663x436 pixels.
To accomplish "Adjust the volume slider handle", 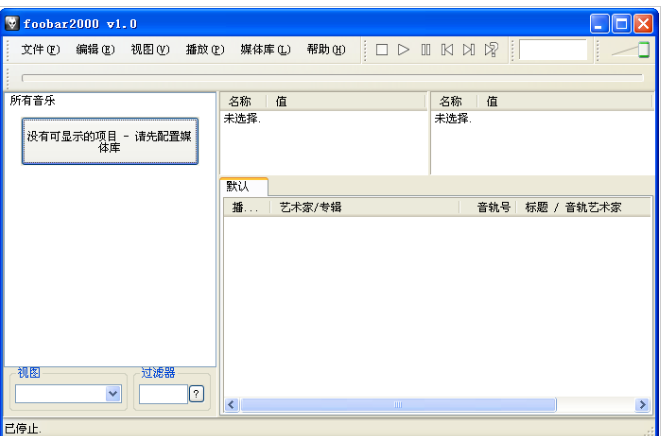I will [644, 50].
